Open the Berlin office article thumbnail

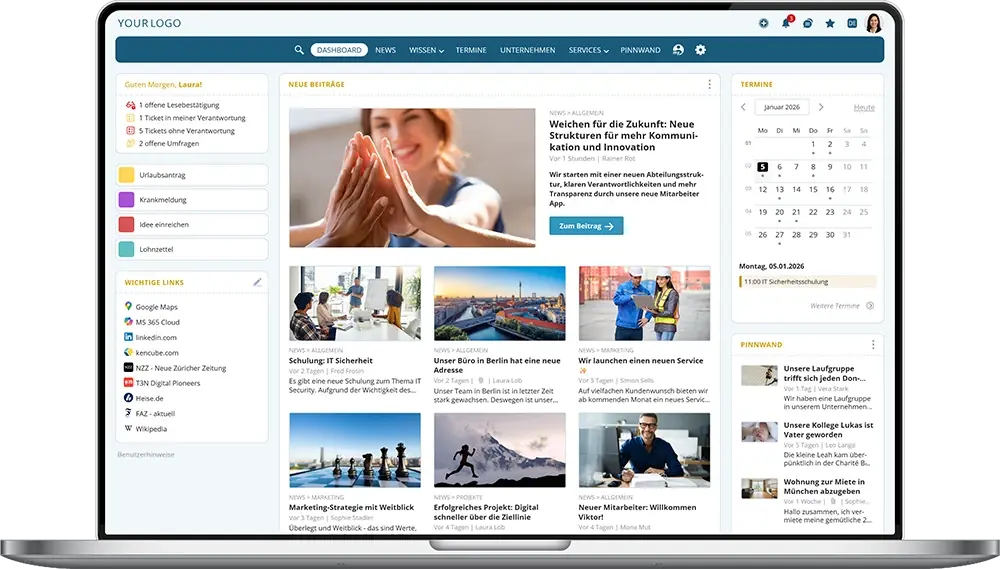point(499,303)
